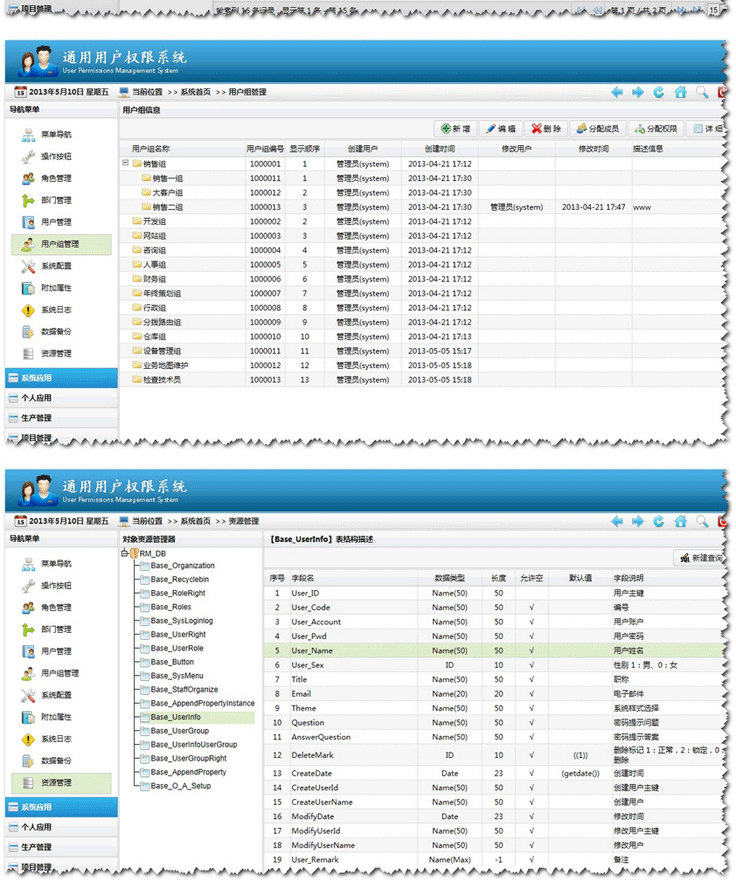Screen dimensions: 736x889
Task: Expand 系统应用 accordion in 用户组管理 window
Action: tap(61, 378)
